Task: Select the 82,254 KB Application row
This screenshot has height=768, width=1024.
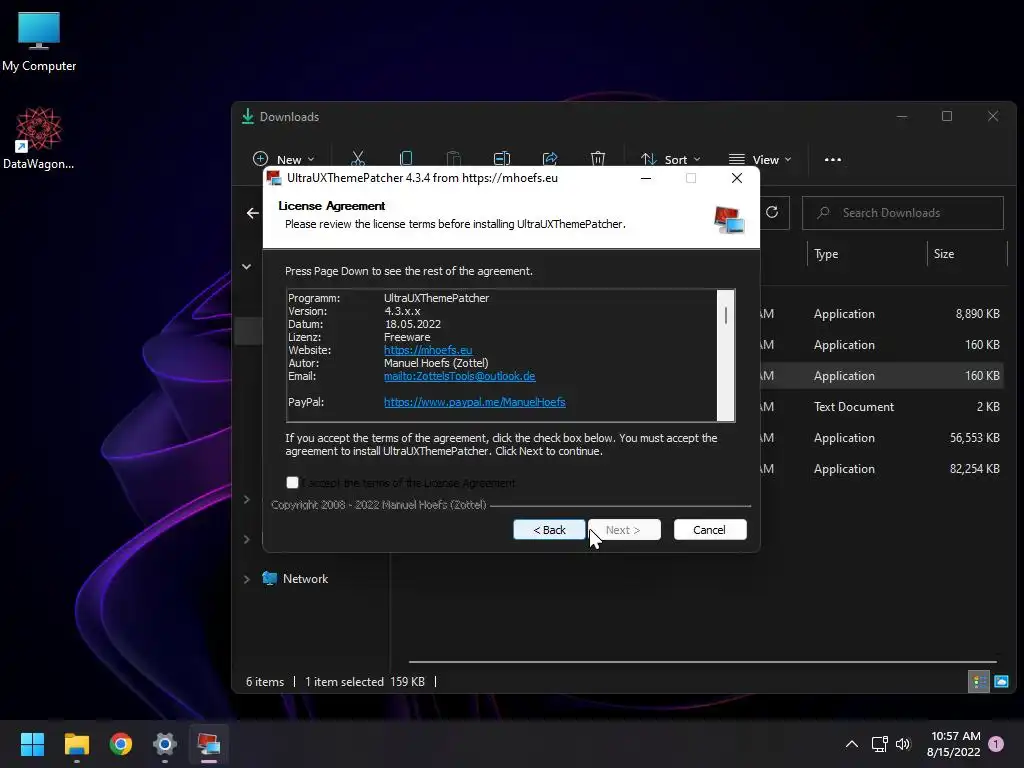Action: (882, 469)
